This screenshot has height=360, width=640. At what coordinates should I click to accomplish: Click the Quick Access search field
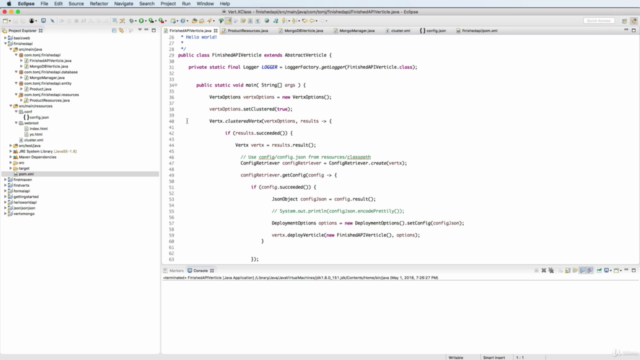599,21
